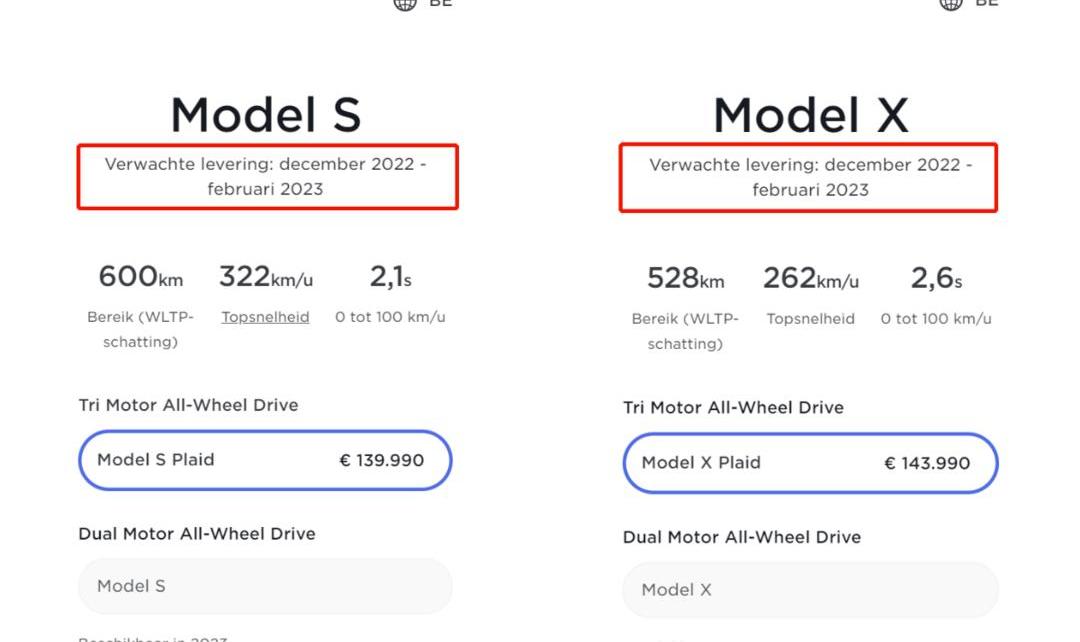Click the Model S heading
This screenshot has height=642, width=1080.
pyautogui.click(x=265, y=115)
